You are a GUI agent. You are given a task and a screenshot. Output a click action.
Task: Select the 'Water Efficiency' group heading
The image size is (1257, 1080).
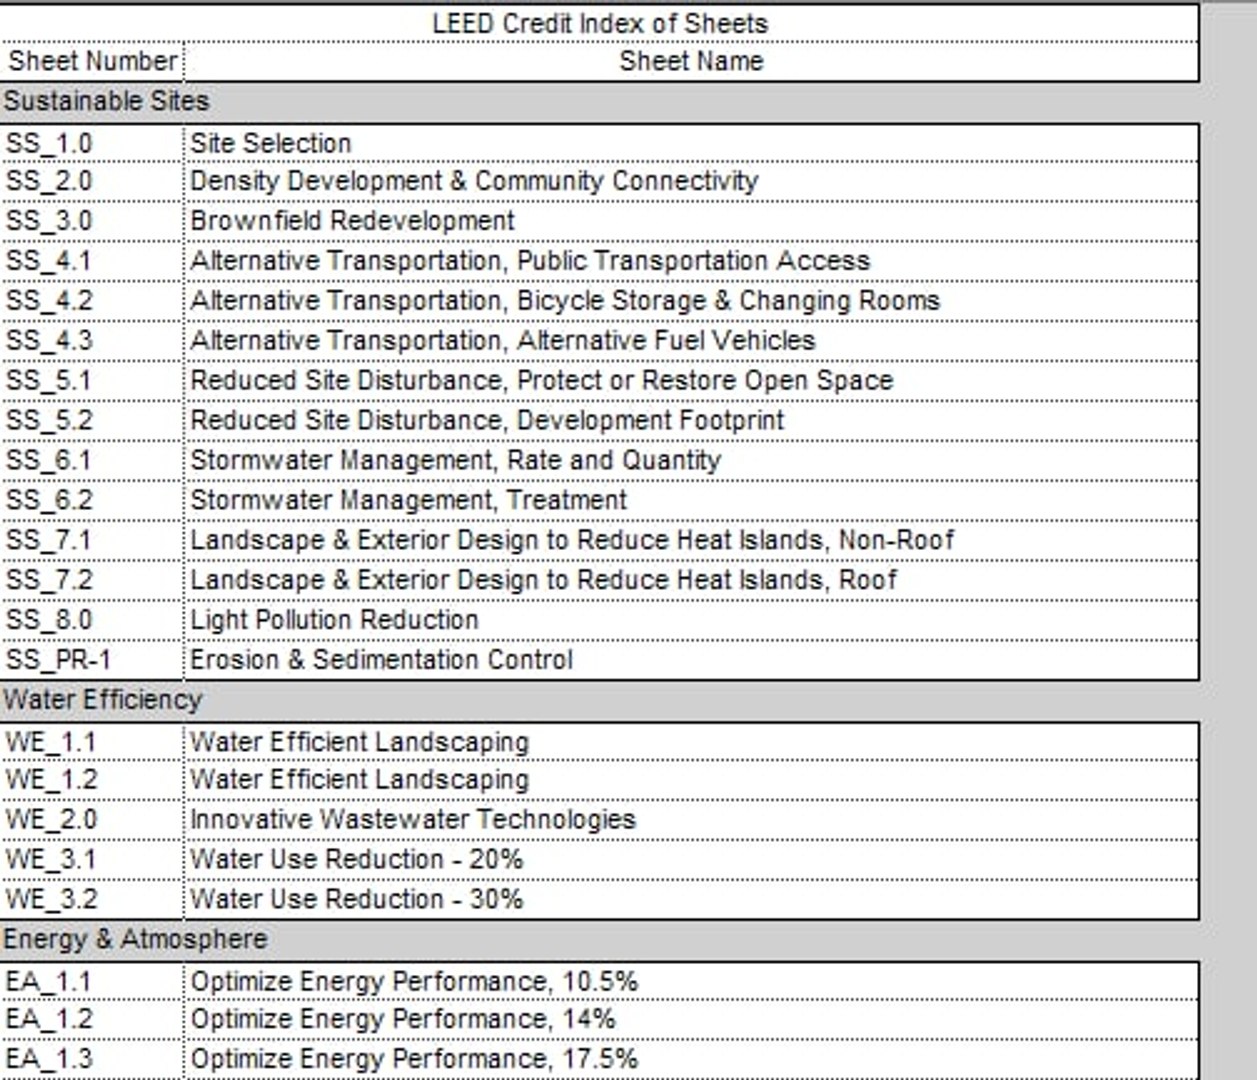pyautogui.click(x=102, y=700)
